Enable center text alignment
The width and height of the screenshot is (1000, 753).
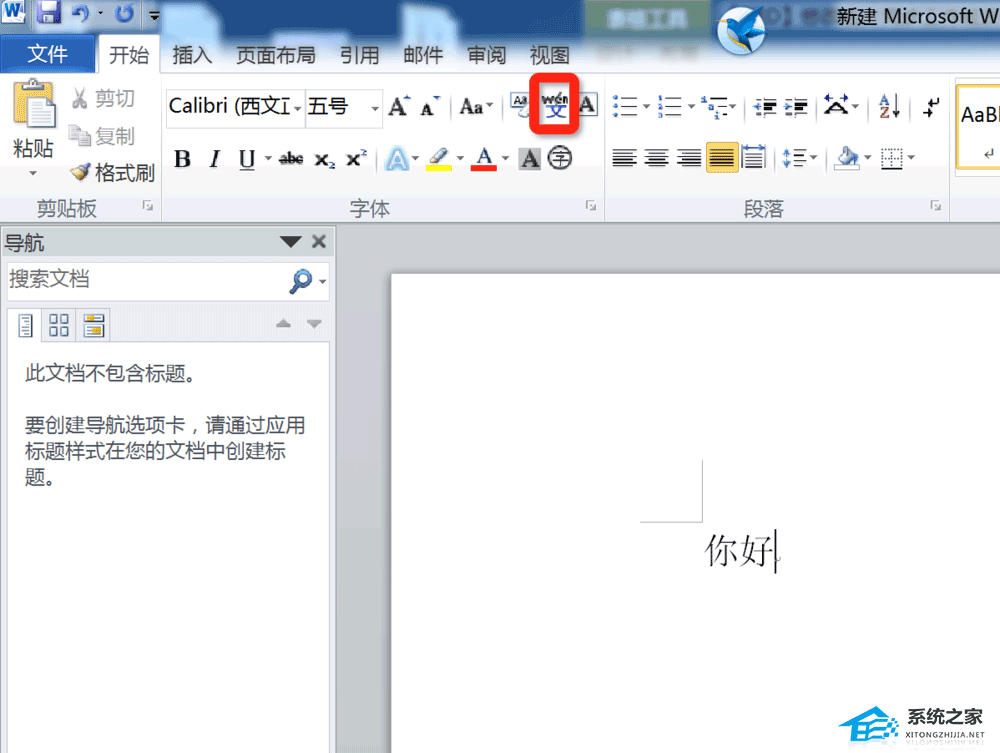click(x=656, y=158)
